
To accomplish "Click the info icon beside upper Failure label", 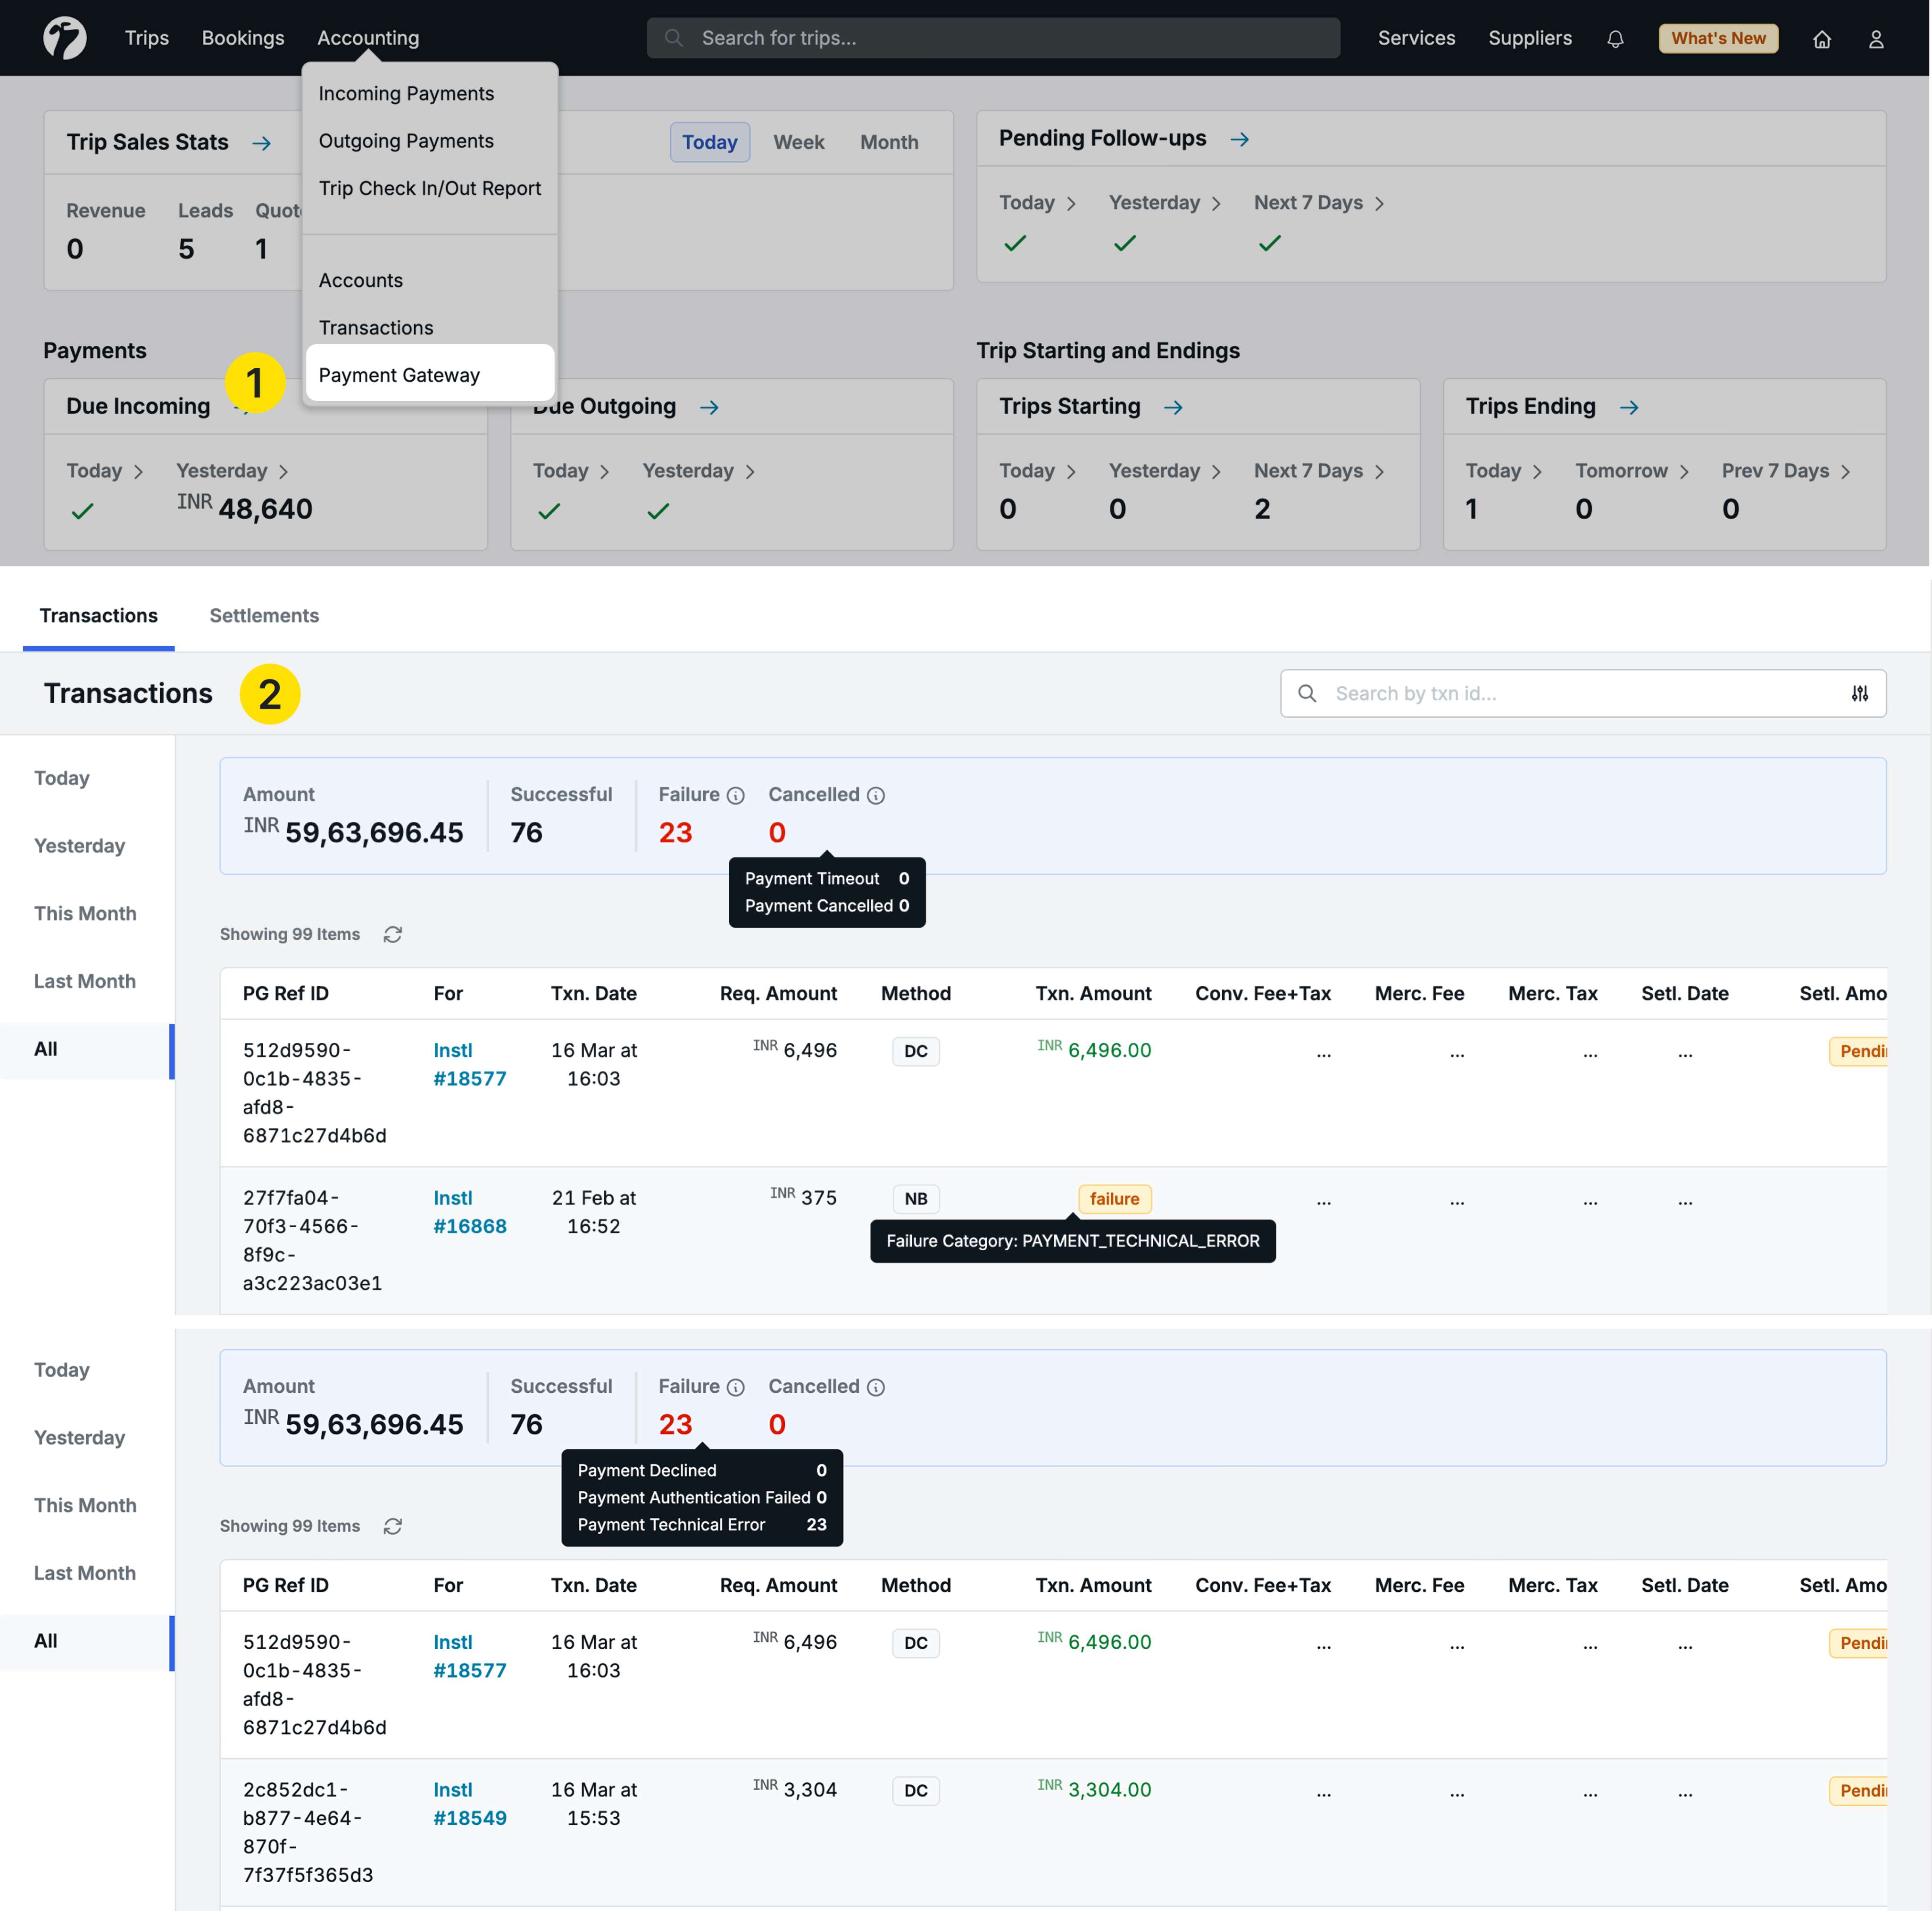I will (x=735, y=796).
